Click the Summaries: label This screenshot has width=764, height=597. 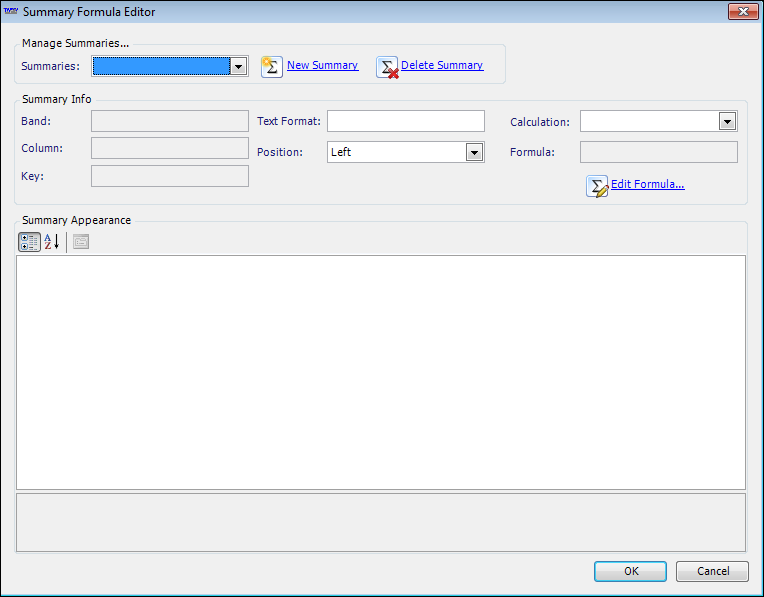(51, 66)
